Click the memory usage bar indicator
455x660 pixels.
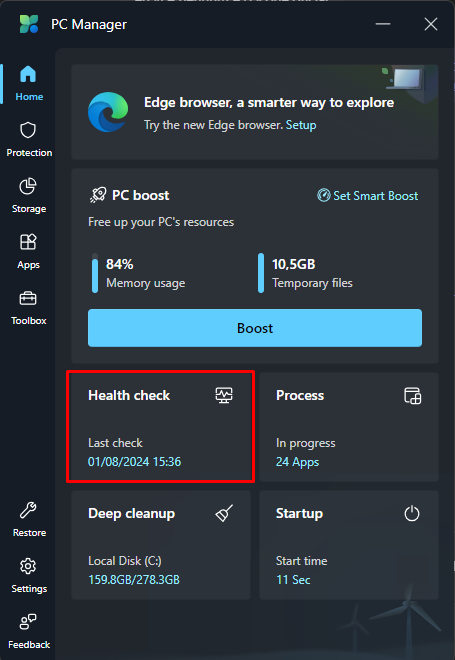(x=95, y=272)
